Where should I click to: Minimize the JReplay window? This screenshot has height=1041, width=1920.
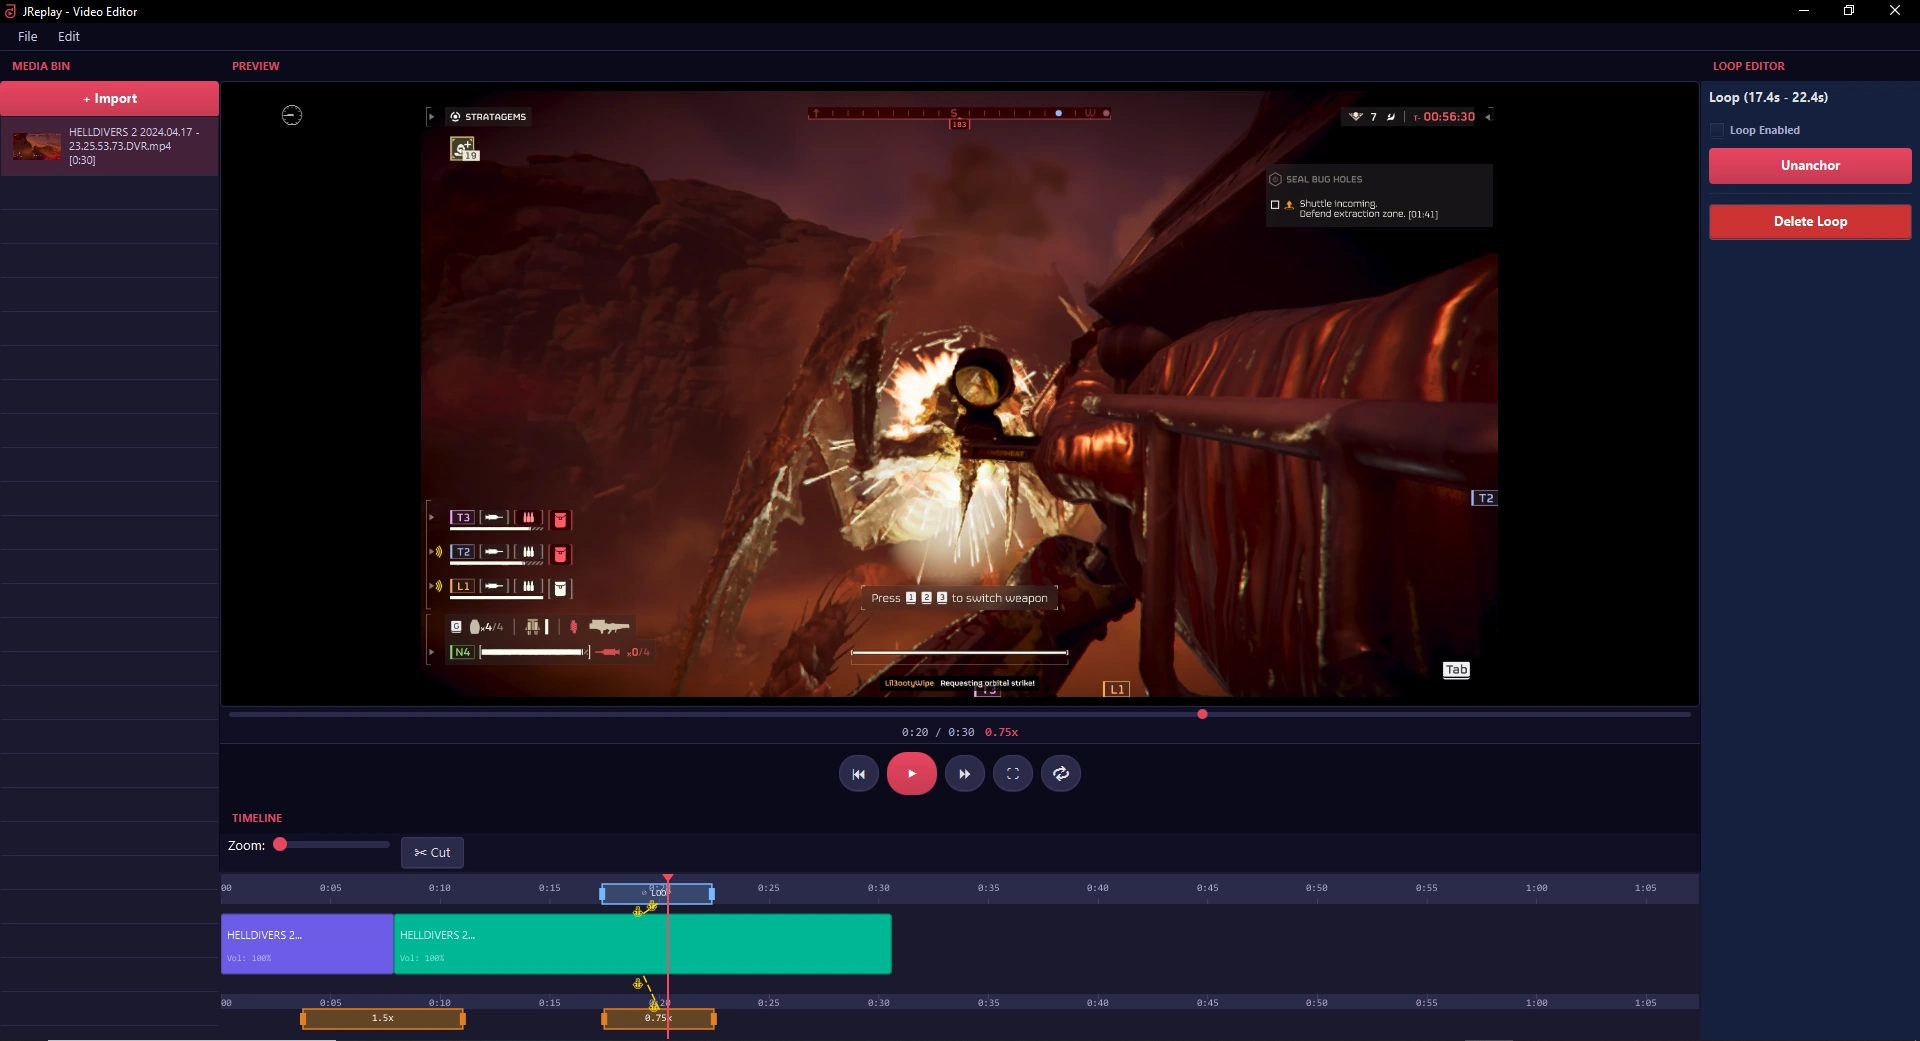click(1804, 11)
